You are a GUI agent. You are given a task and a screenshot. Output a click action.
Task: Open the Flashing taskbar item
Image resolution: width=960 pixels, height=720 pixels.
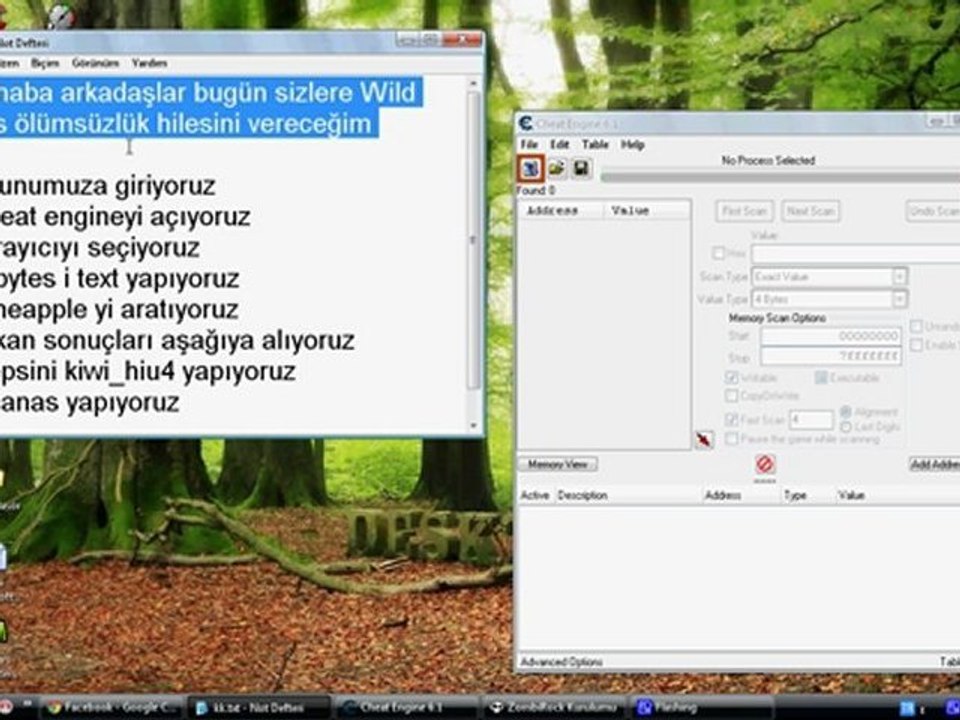701,708
